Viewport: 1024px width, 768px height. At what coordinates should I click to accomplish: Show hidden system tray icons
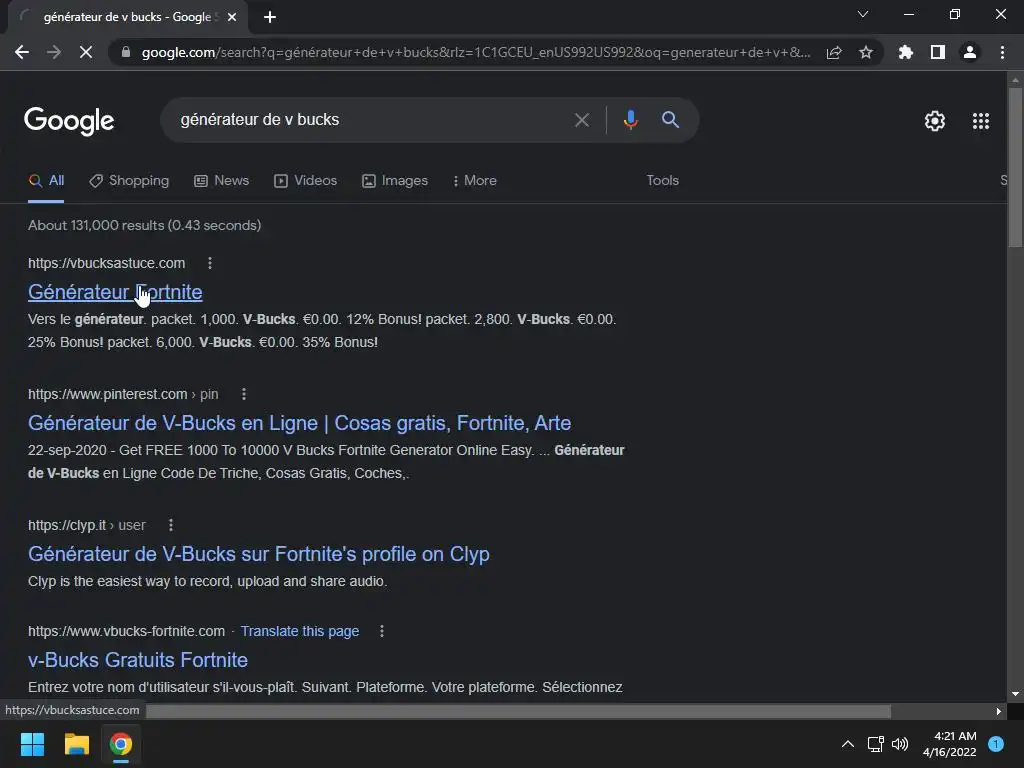point(848,744)
